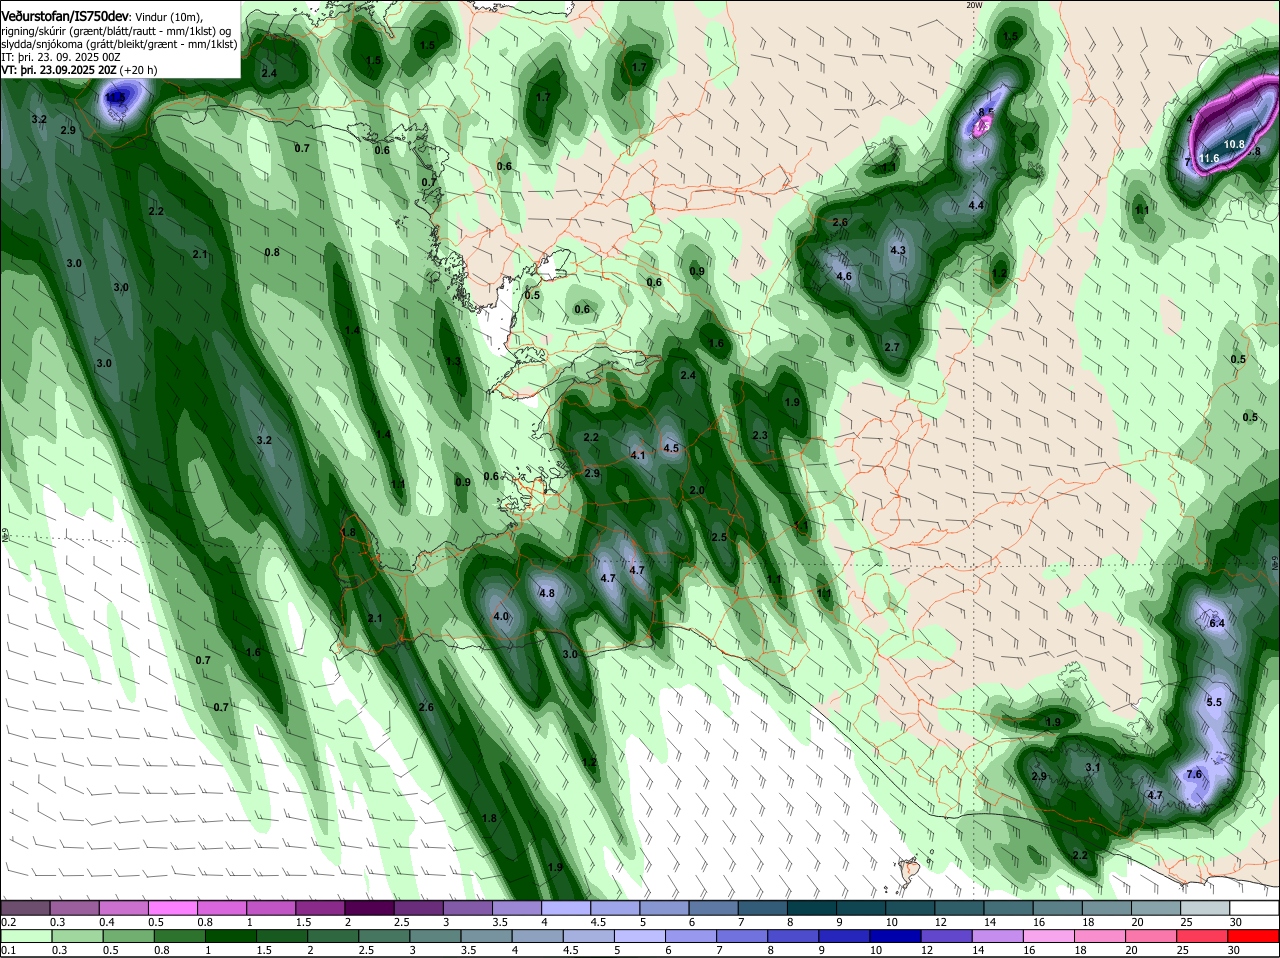
Task: Pick the dark teal 9 snow legend swatch
Action: 860,908
